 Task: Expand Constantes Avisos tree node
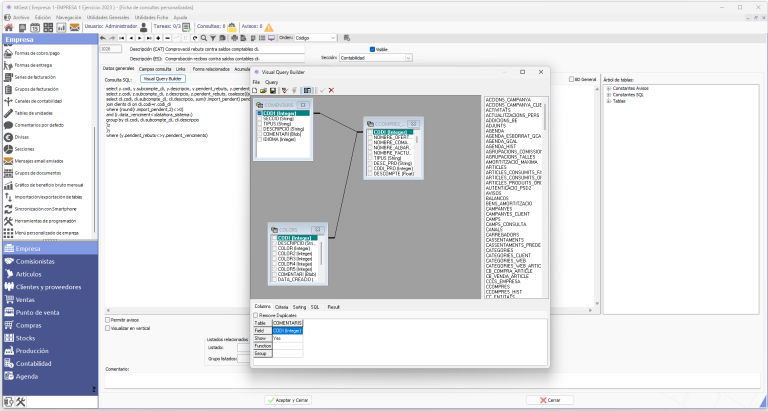click(609, 88)
